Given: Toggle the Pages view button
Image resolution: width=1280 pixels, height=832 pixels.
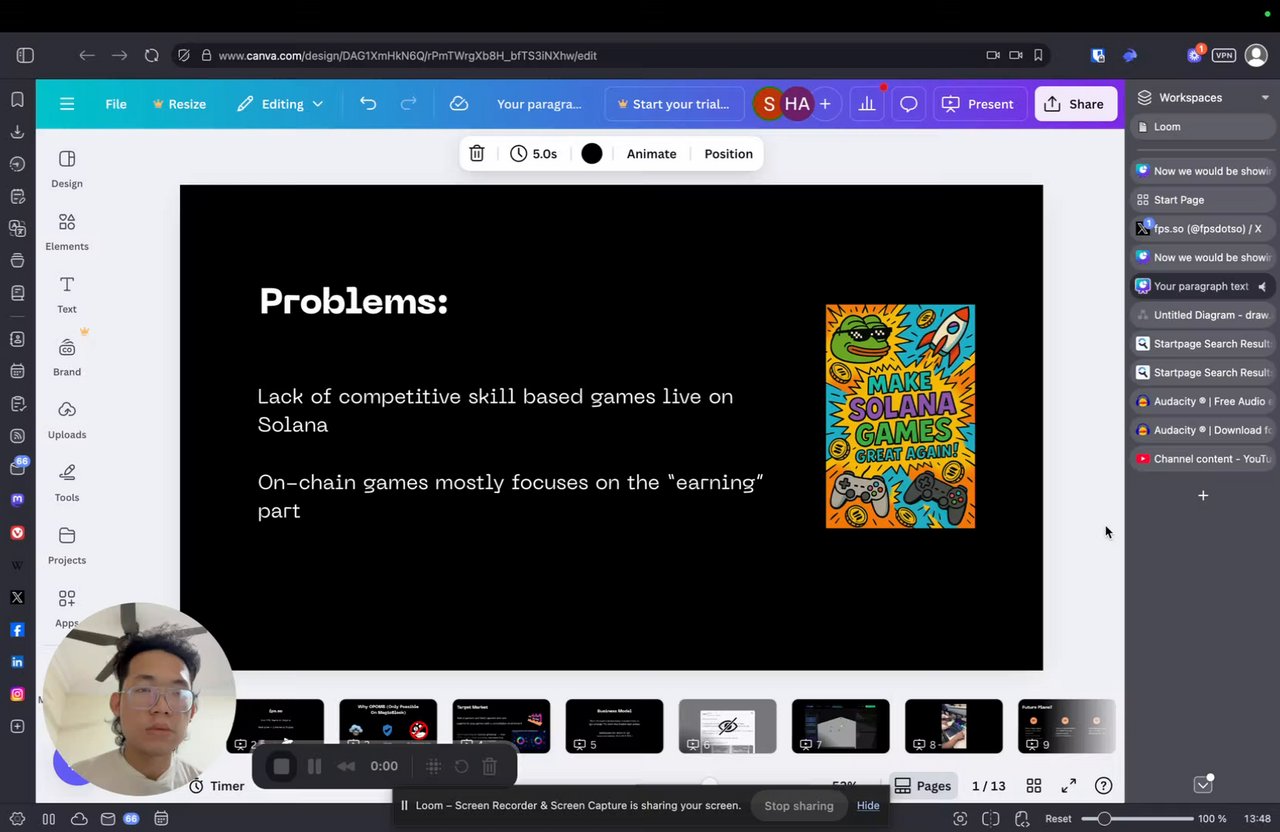Looking at the screenshot, I should click(x=923, y=786).
